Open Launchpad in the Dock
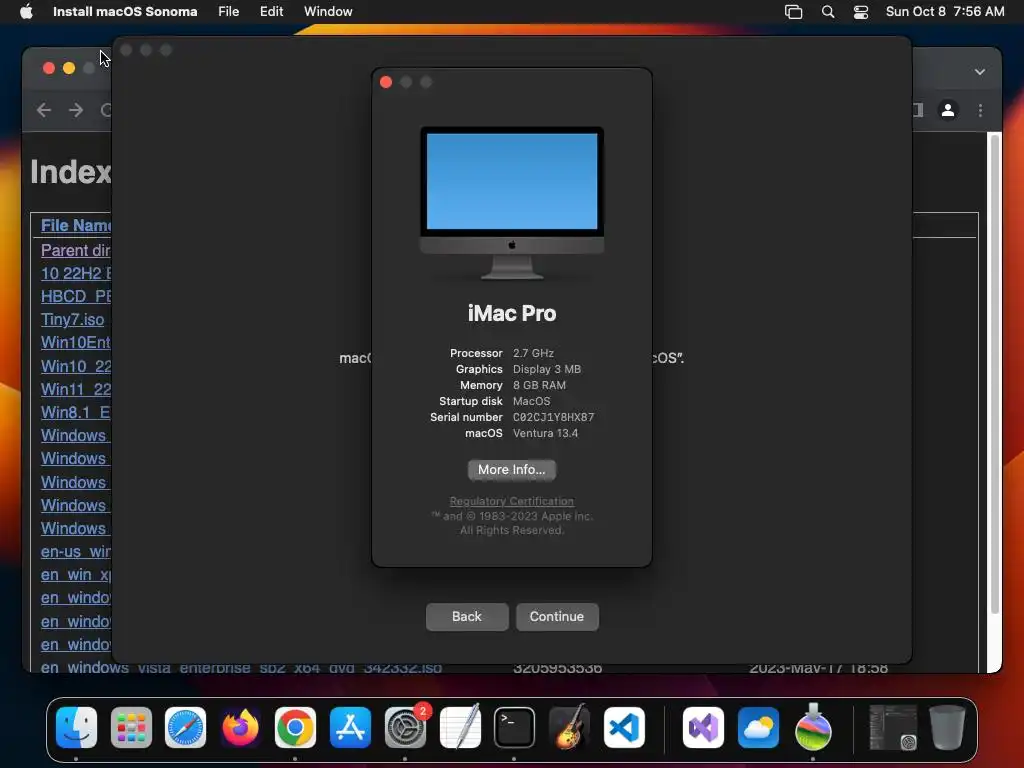 131,727
